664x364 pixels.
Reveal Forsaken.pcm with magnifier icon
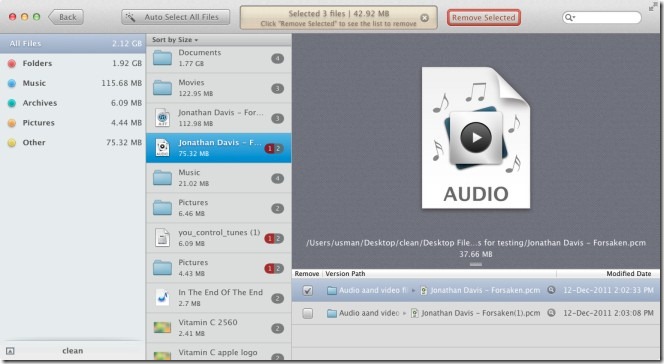pos(551,290)
